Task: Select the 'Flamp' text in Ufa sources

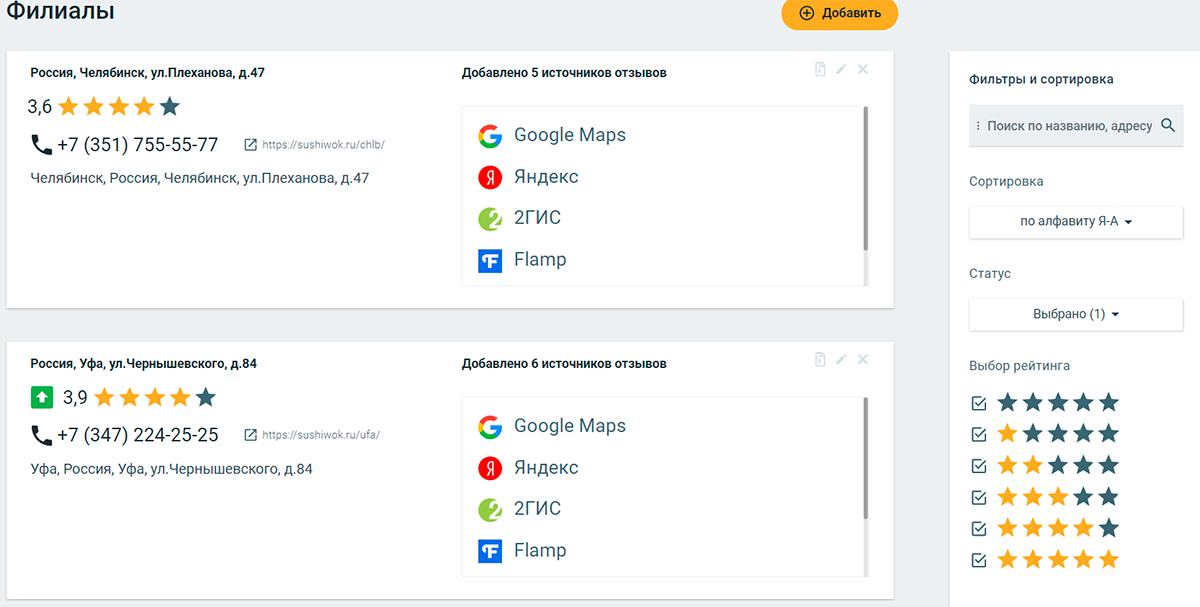Action: click(540, 551)
